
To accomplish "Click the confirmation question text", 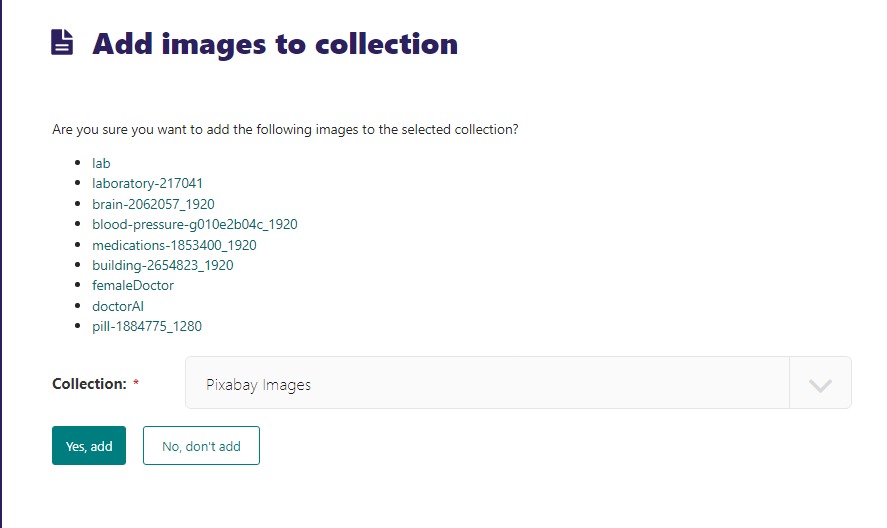I will tap(285, 130).
